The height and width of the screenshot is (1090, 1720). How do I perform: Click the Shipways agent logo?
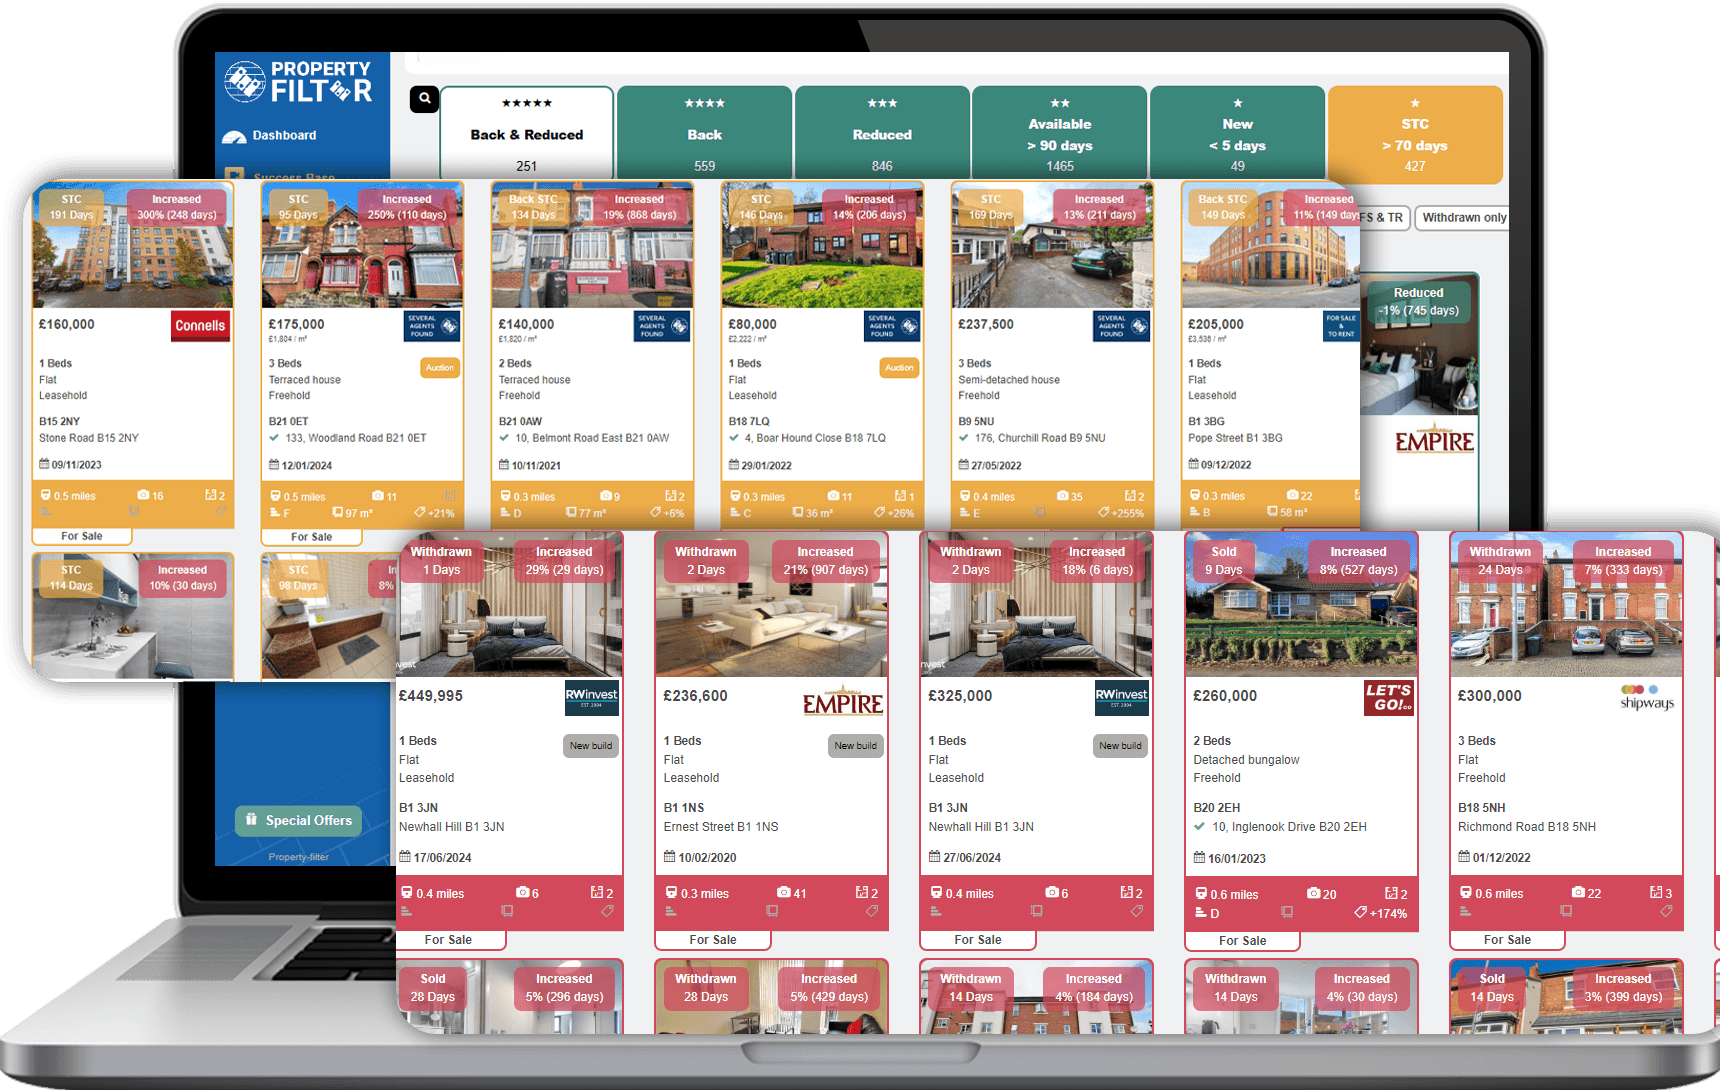coord(1647,697)
